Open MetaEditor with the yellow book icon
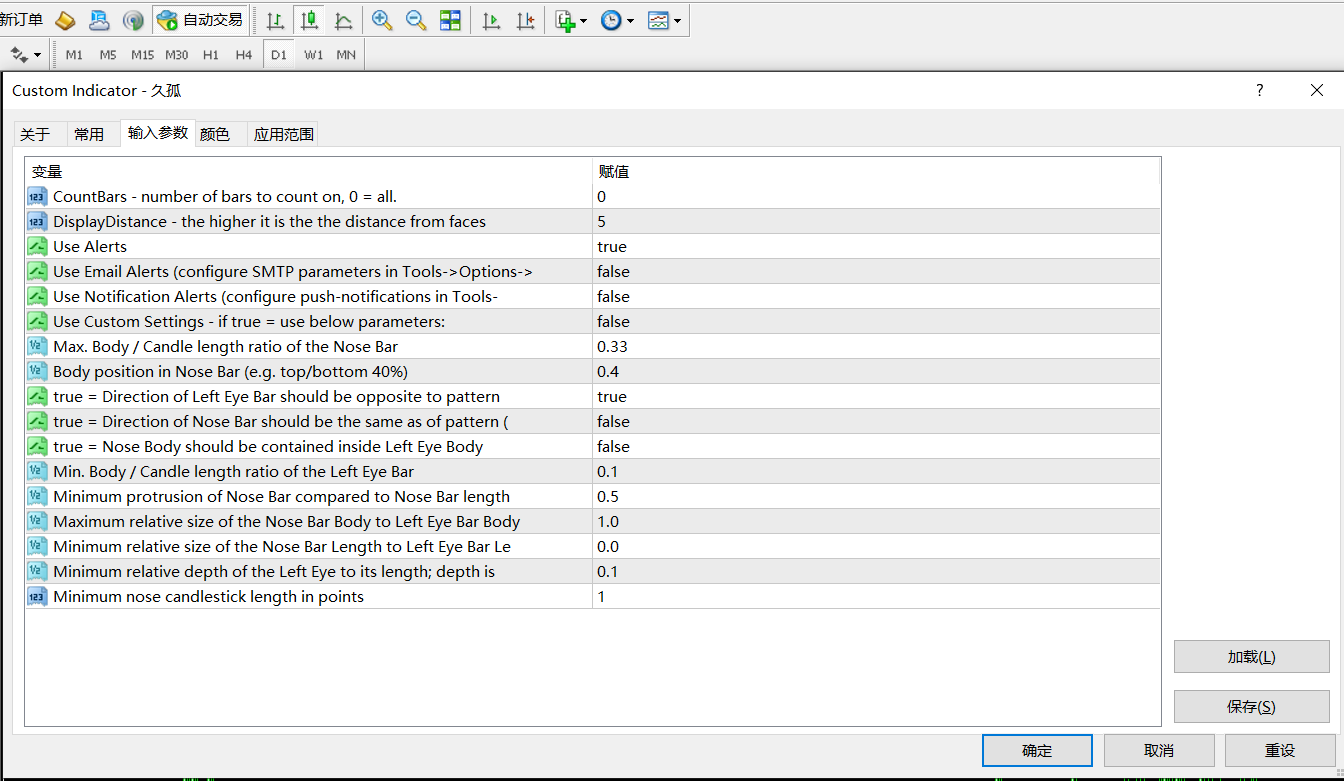This screenshot has height=781, width=1344. (x=65, y=20)
